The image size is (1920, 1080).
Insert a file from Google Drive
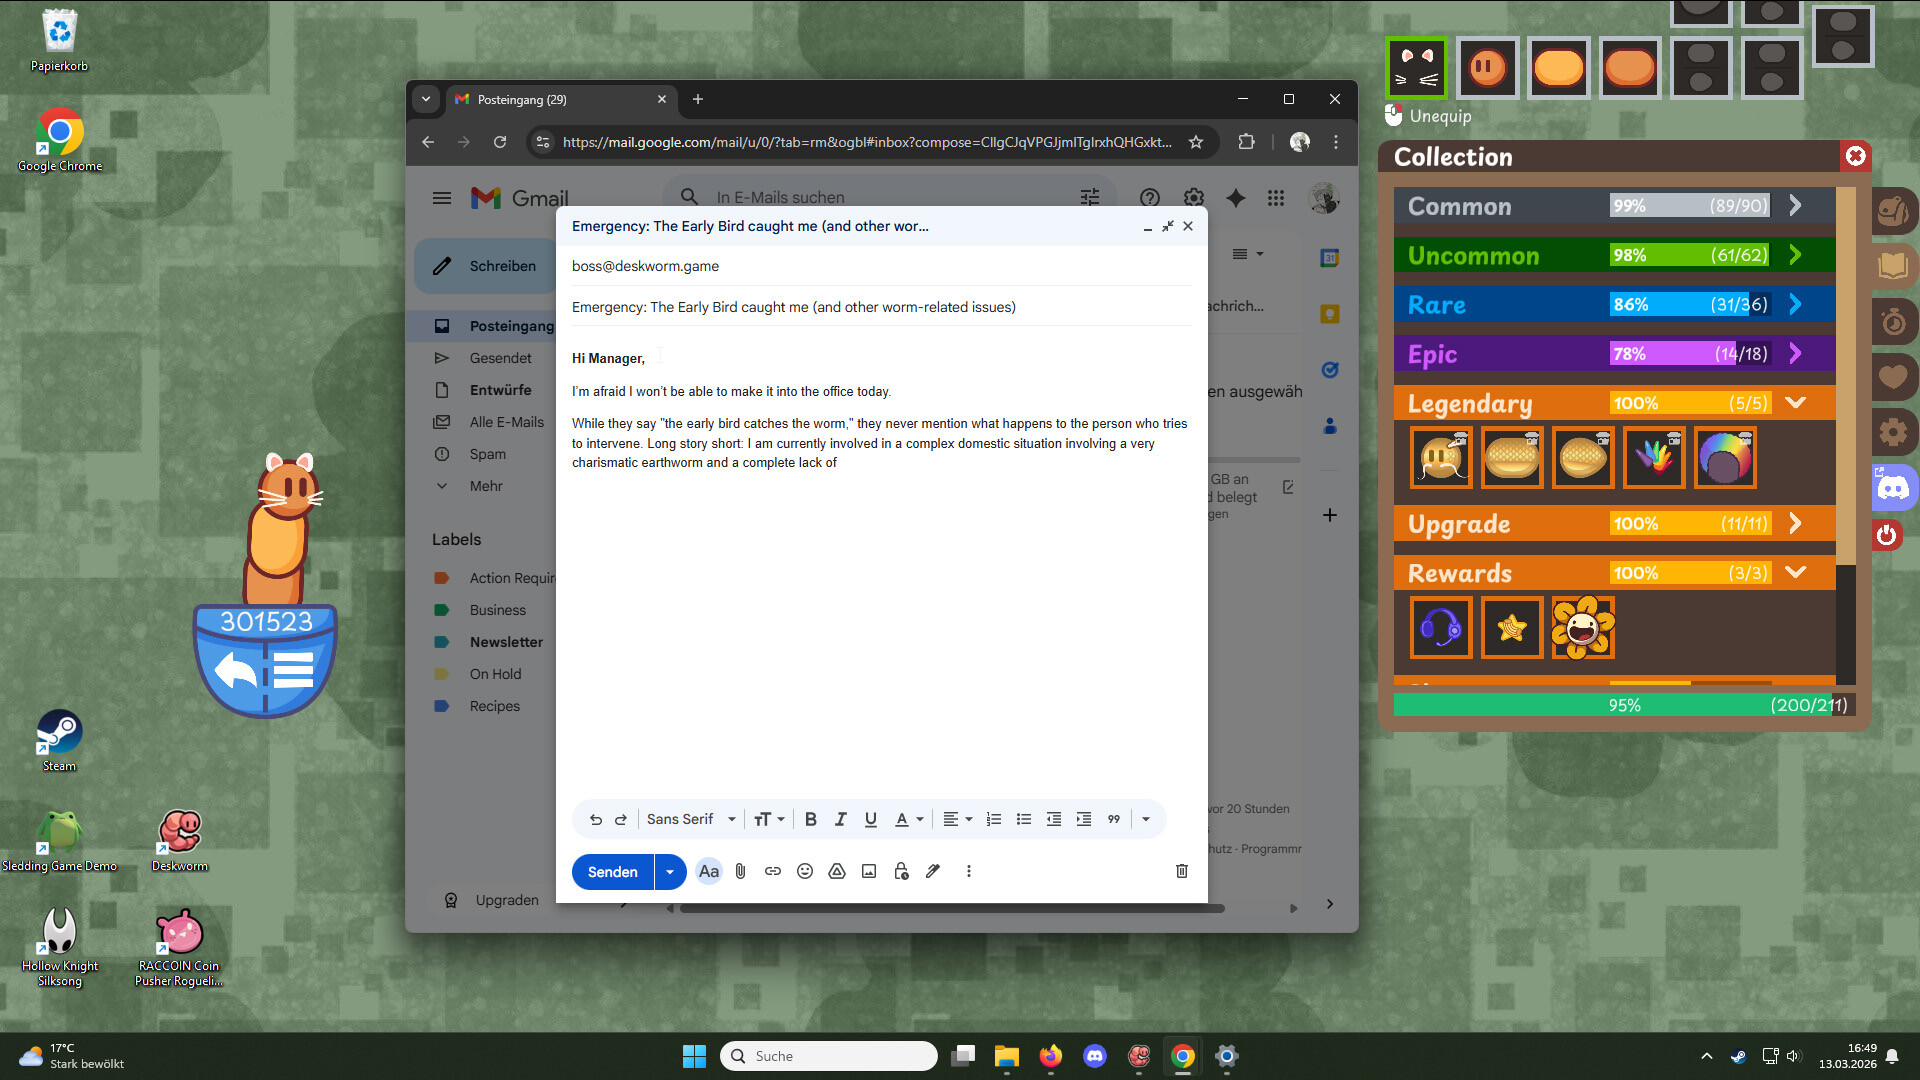836,871
